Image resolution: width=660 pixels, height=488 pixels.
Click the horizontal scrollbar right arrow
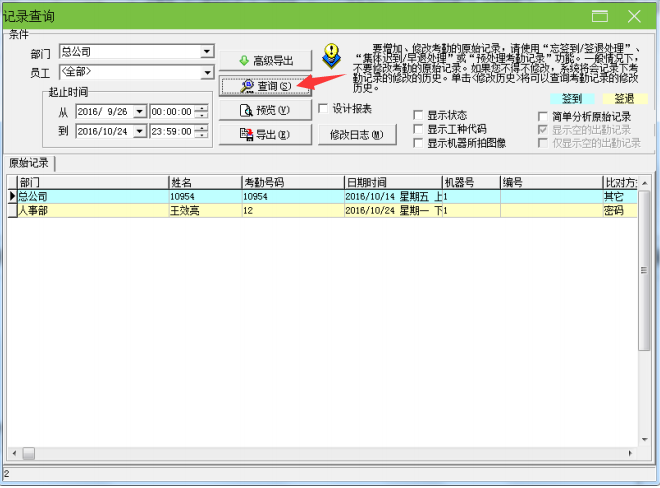630,453
